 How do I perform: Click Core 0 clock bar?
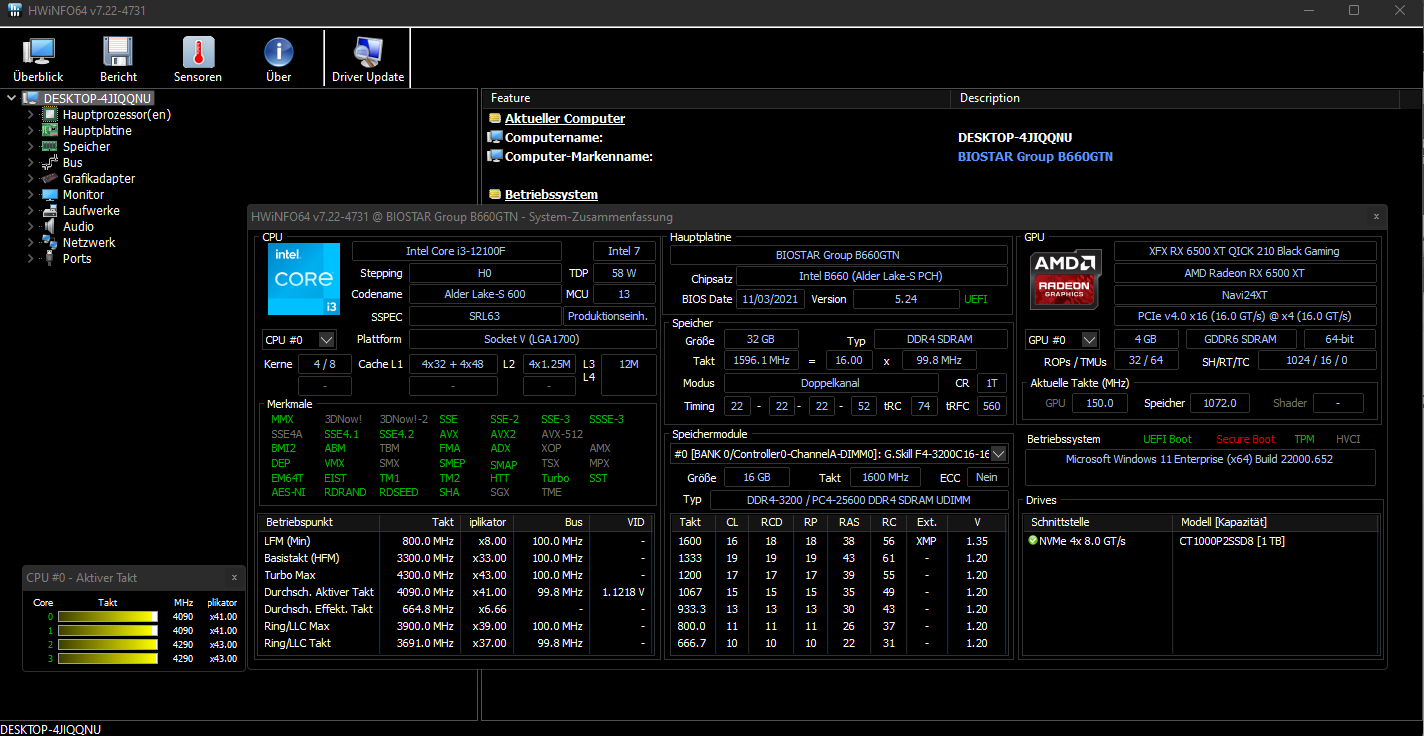coord(108,617)
